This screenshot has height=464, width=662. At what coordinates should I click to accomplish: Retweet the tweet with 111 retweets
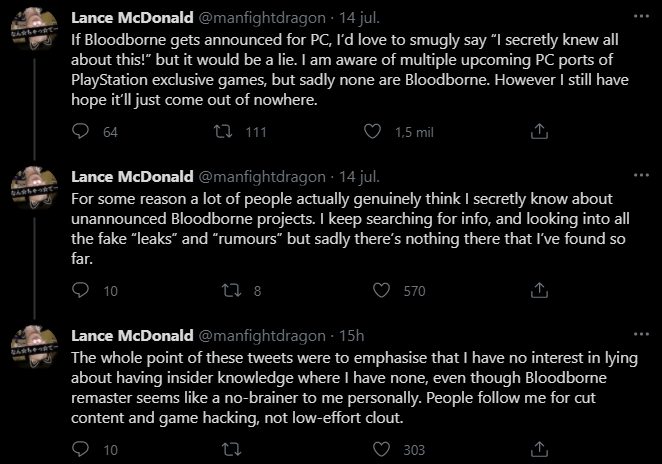223,132
